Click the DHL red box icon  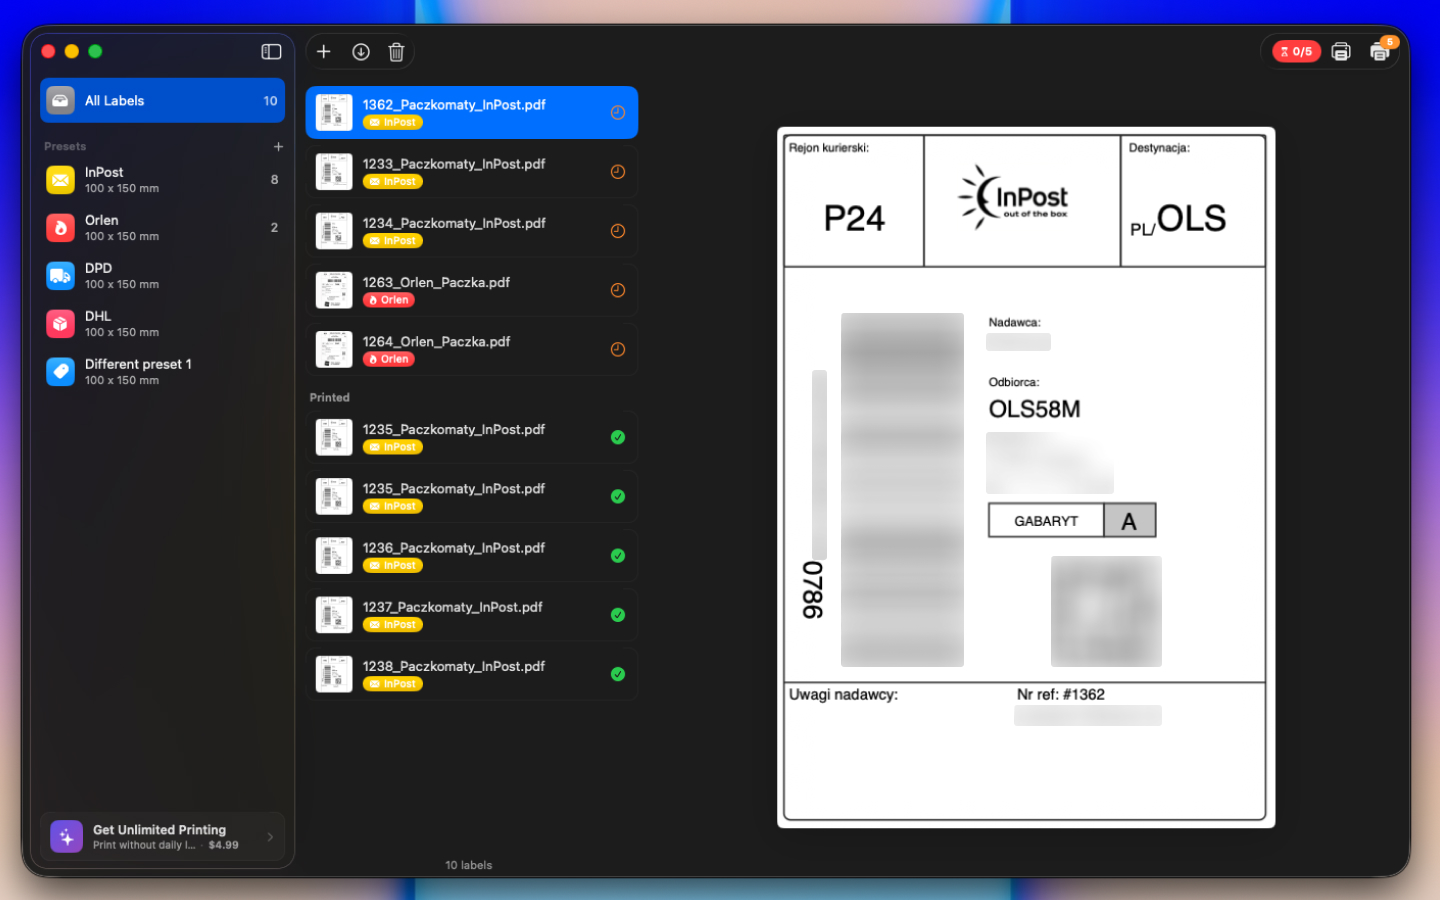tap(61, 324)
